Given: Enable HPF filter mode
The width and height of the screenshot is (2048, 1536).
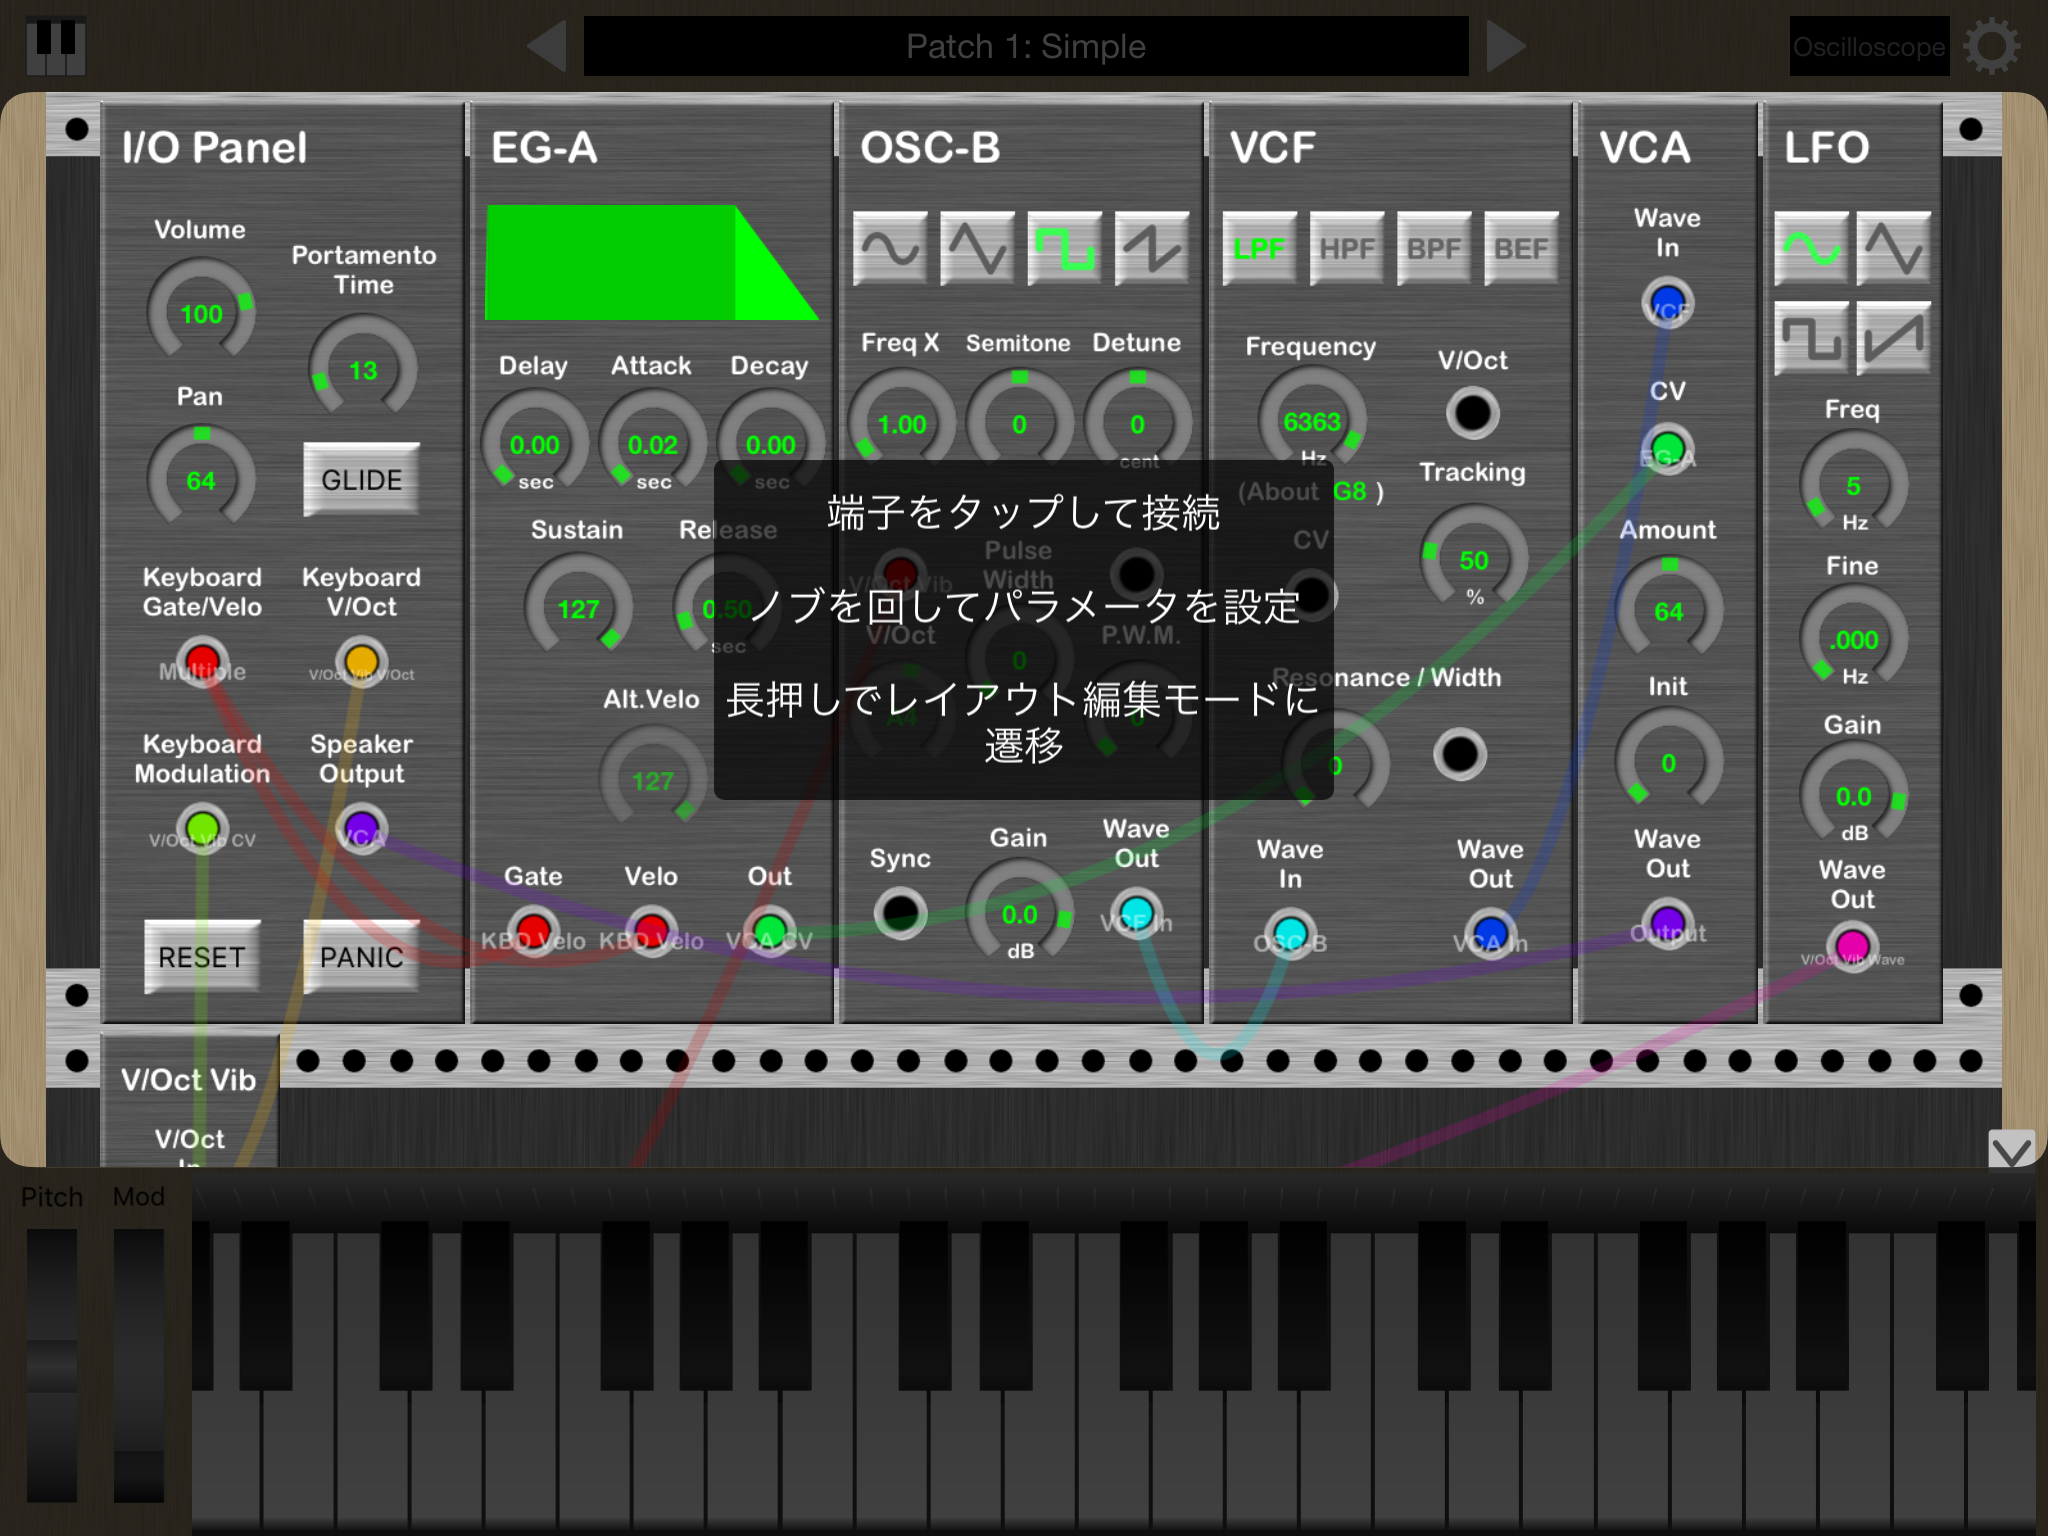Looking at the screenshot, I should click(1346, 248).
